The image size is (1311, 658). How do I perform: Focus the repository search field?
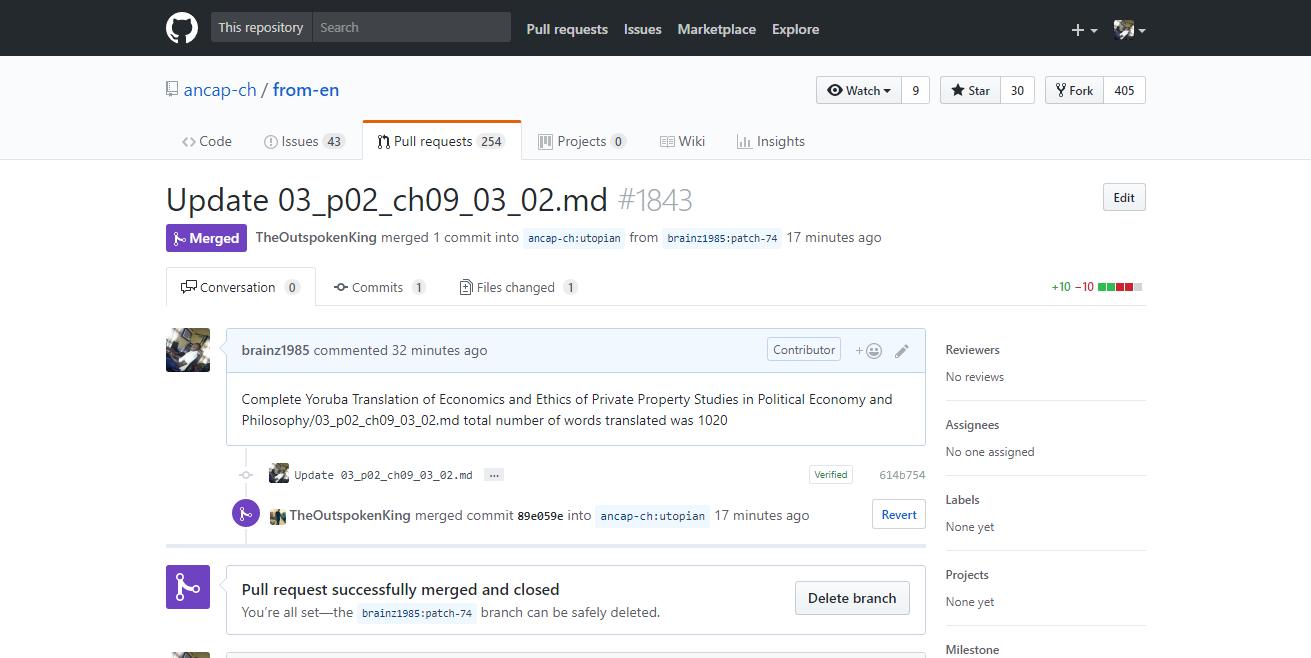tap(411, 28)
